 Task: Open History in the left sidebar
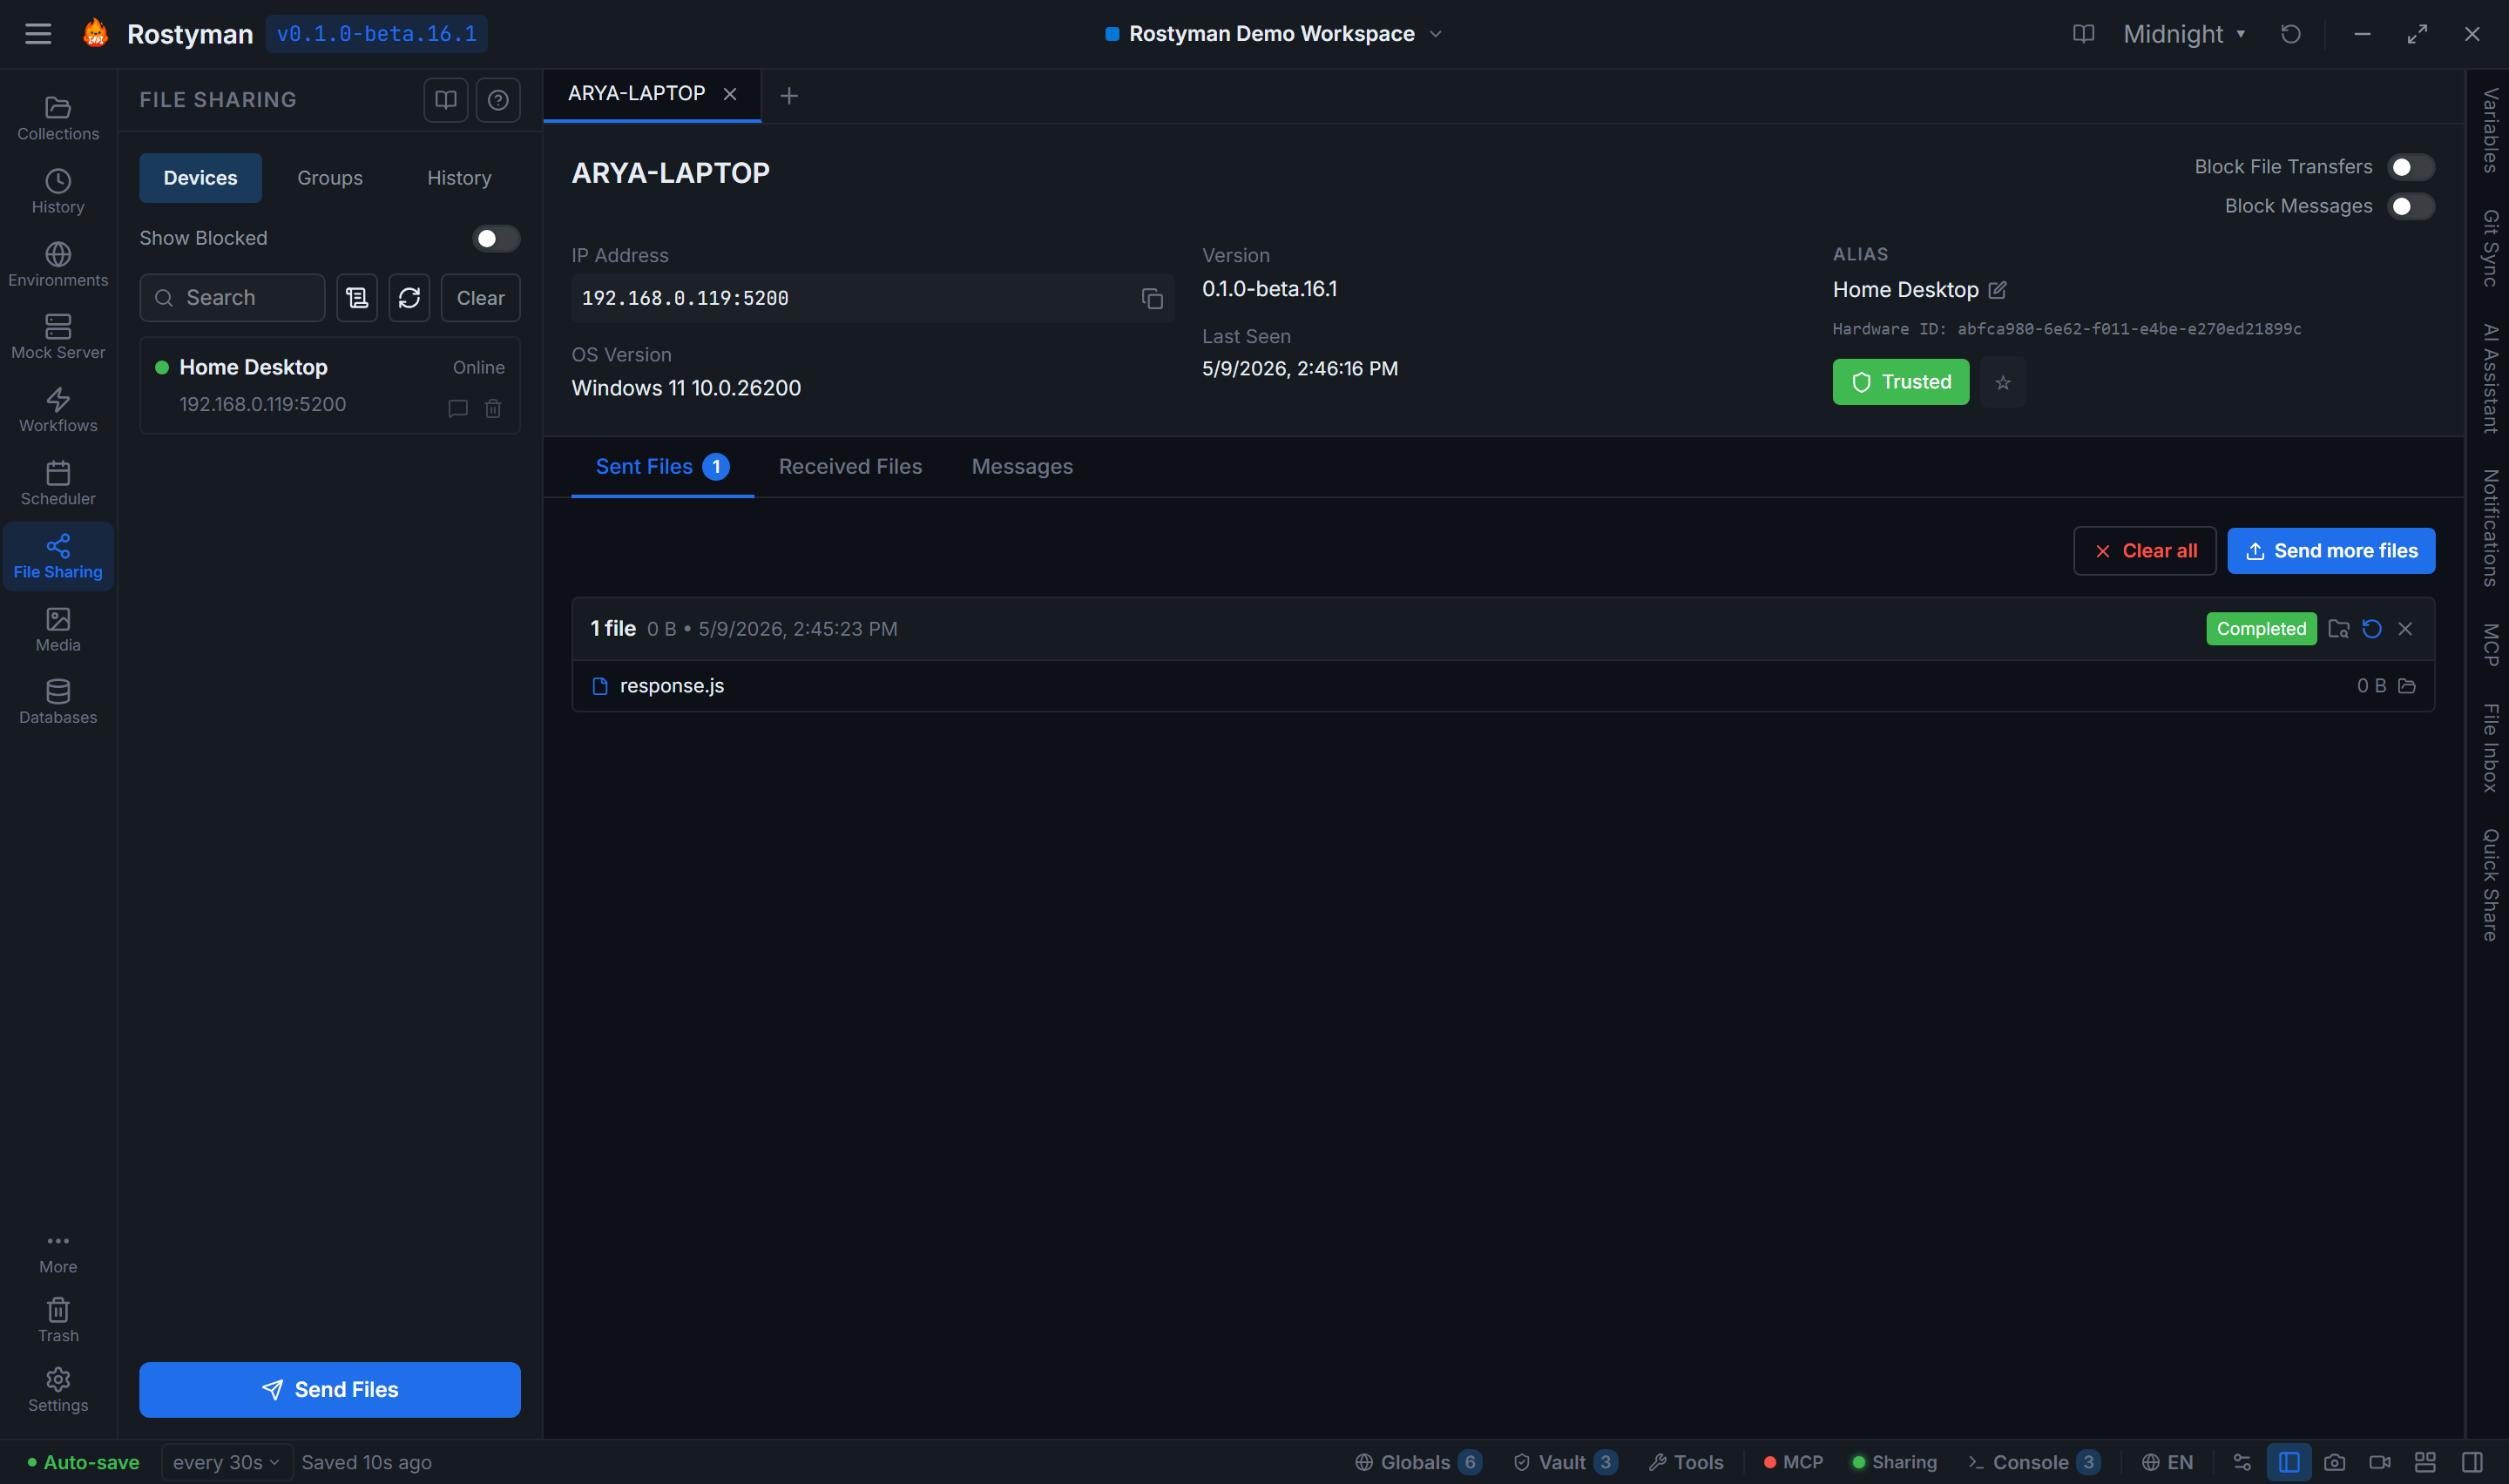coord(58,192)
